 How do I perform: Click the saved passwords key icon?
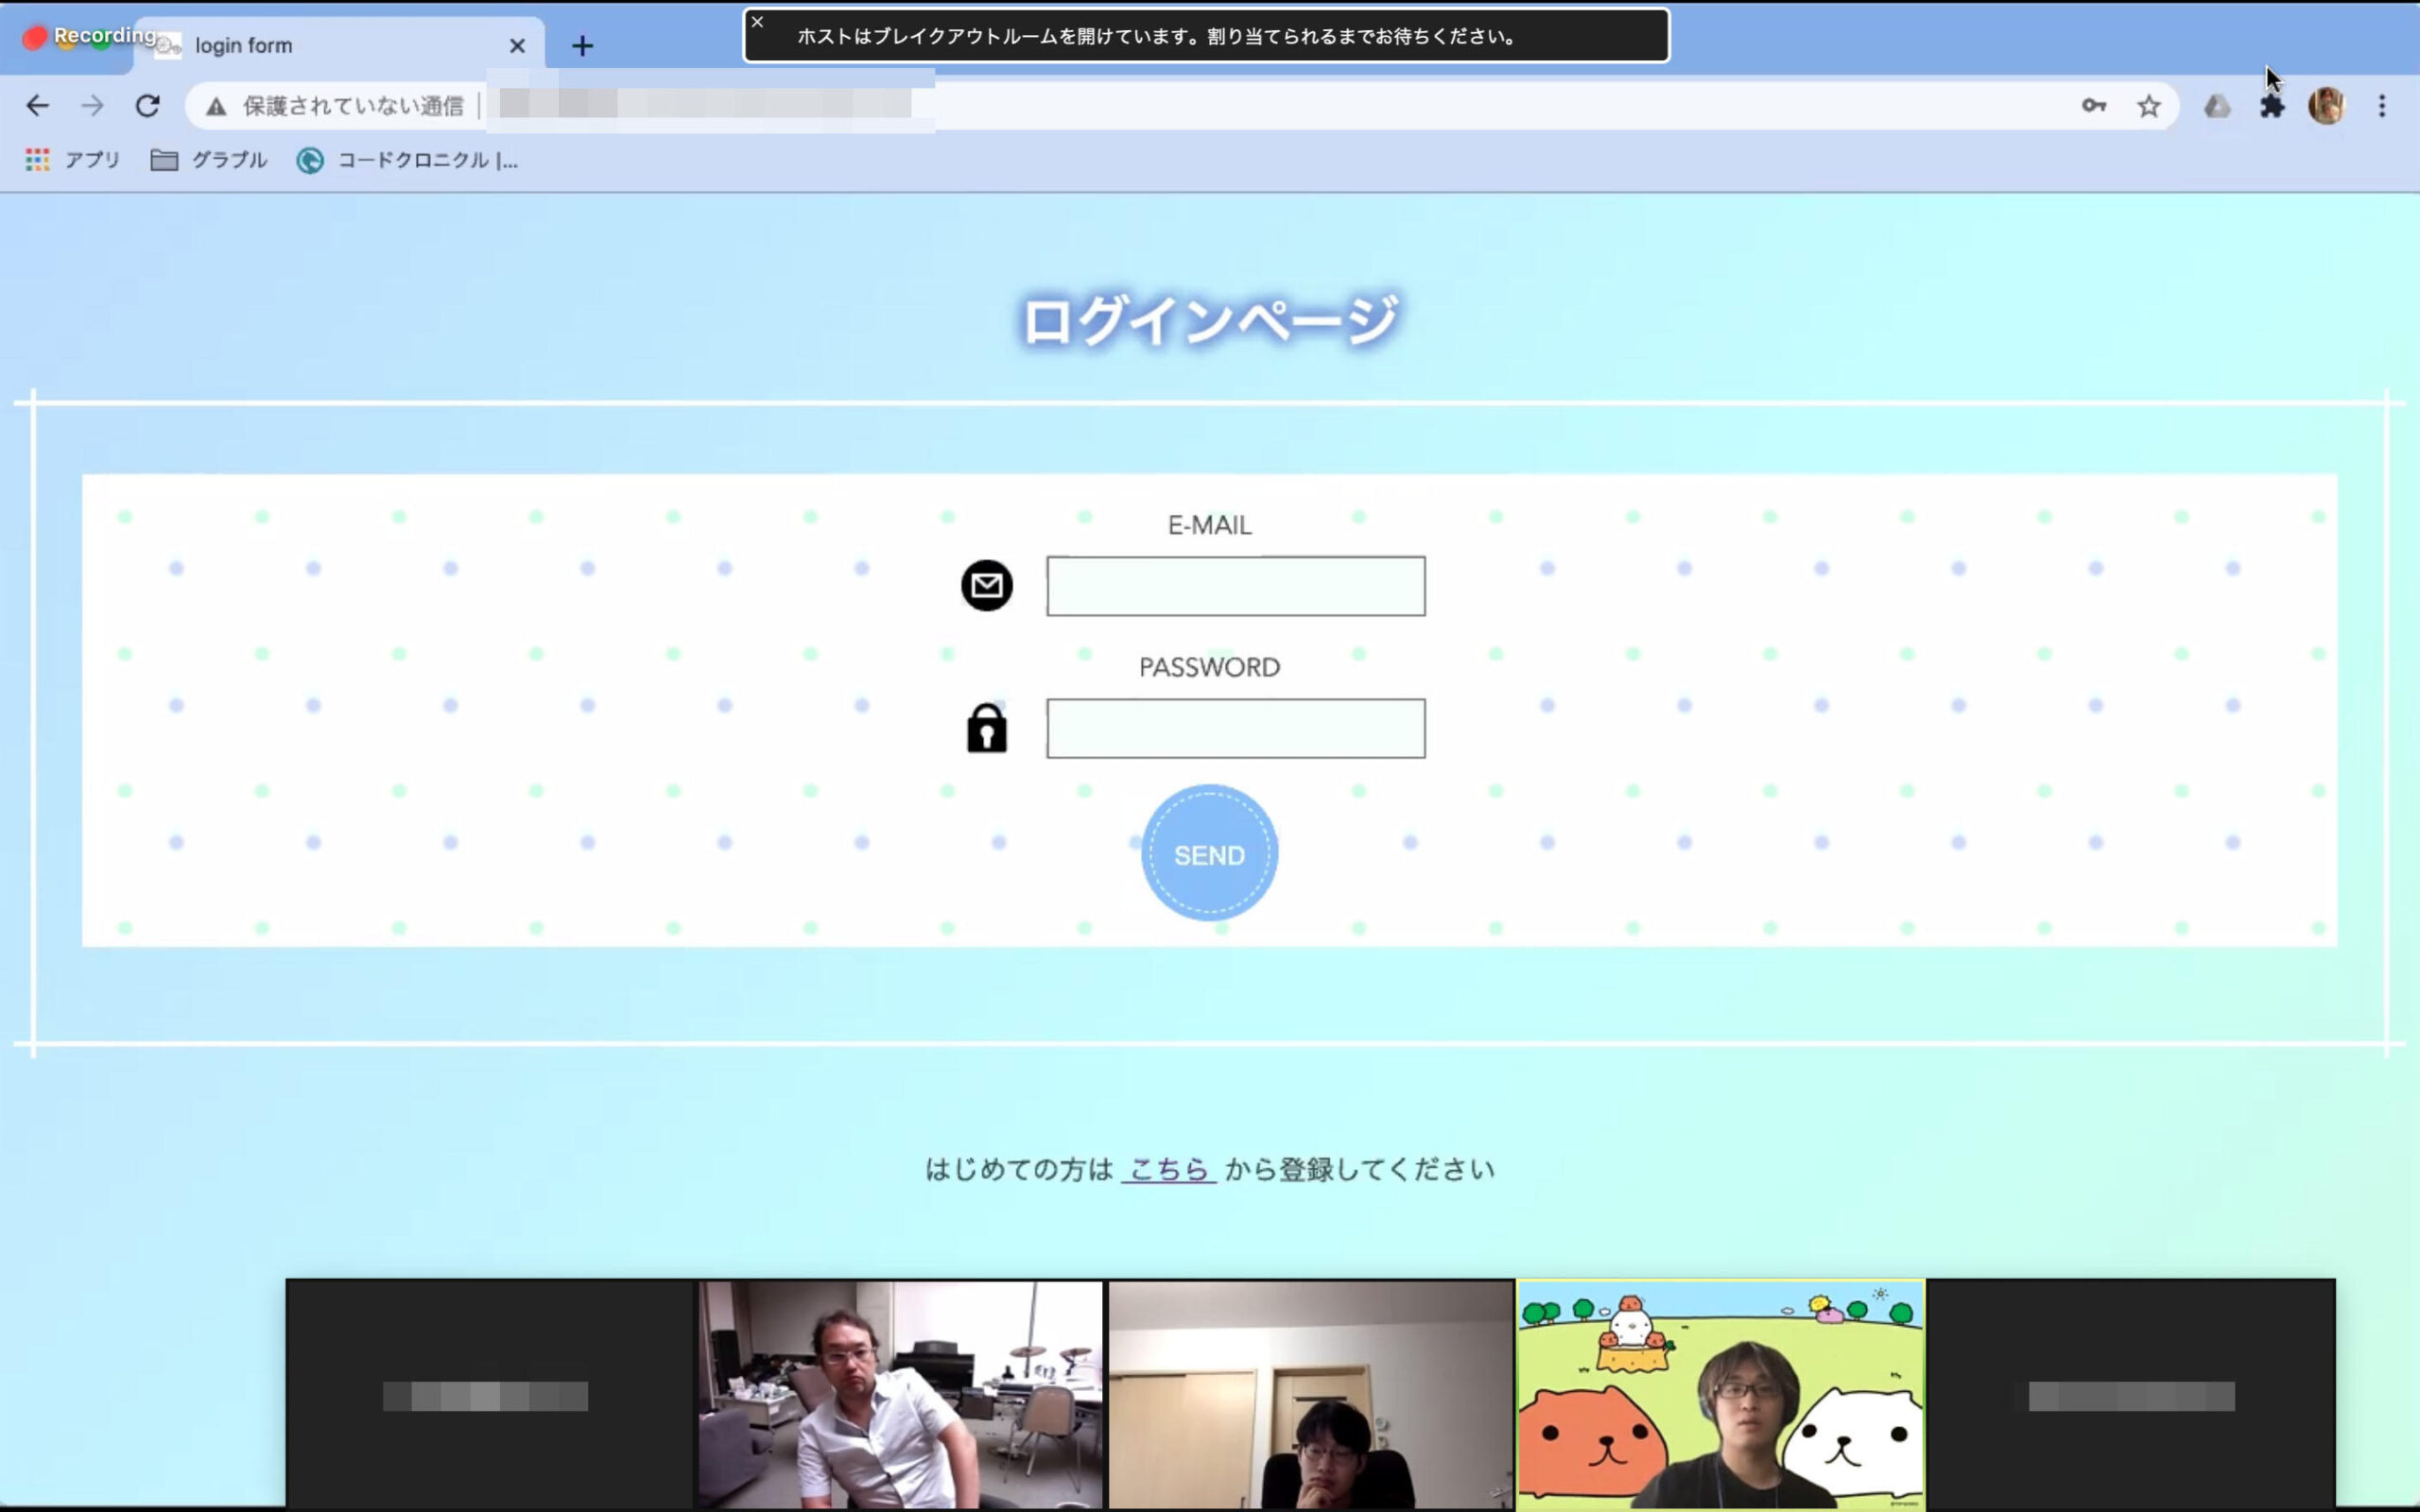point(2093,106)
